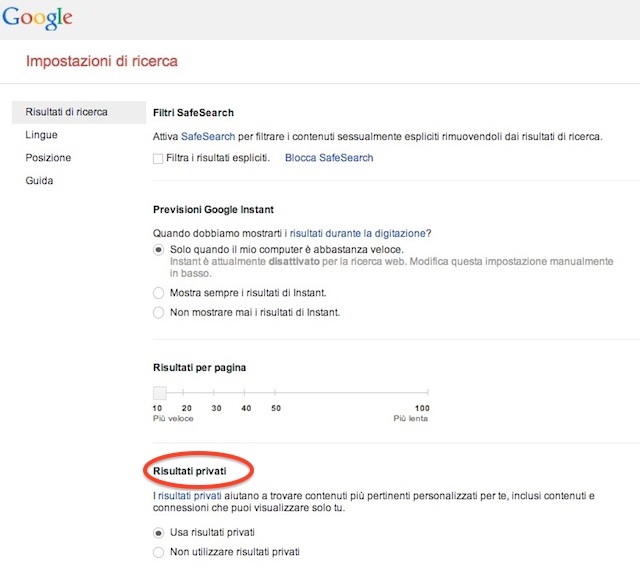Image resolution: width=640 pixels, height=569 pixels.
Task: Follow the risultati durante la digitazione link
Action: pyautogui.click(x=358, y=232)
